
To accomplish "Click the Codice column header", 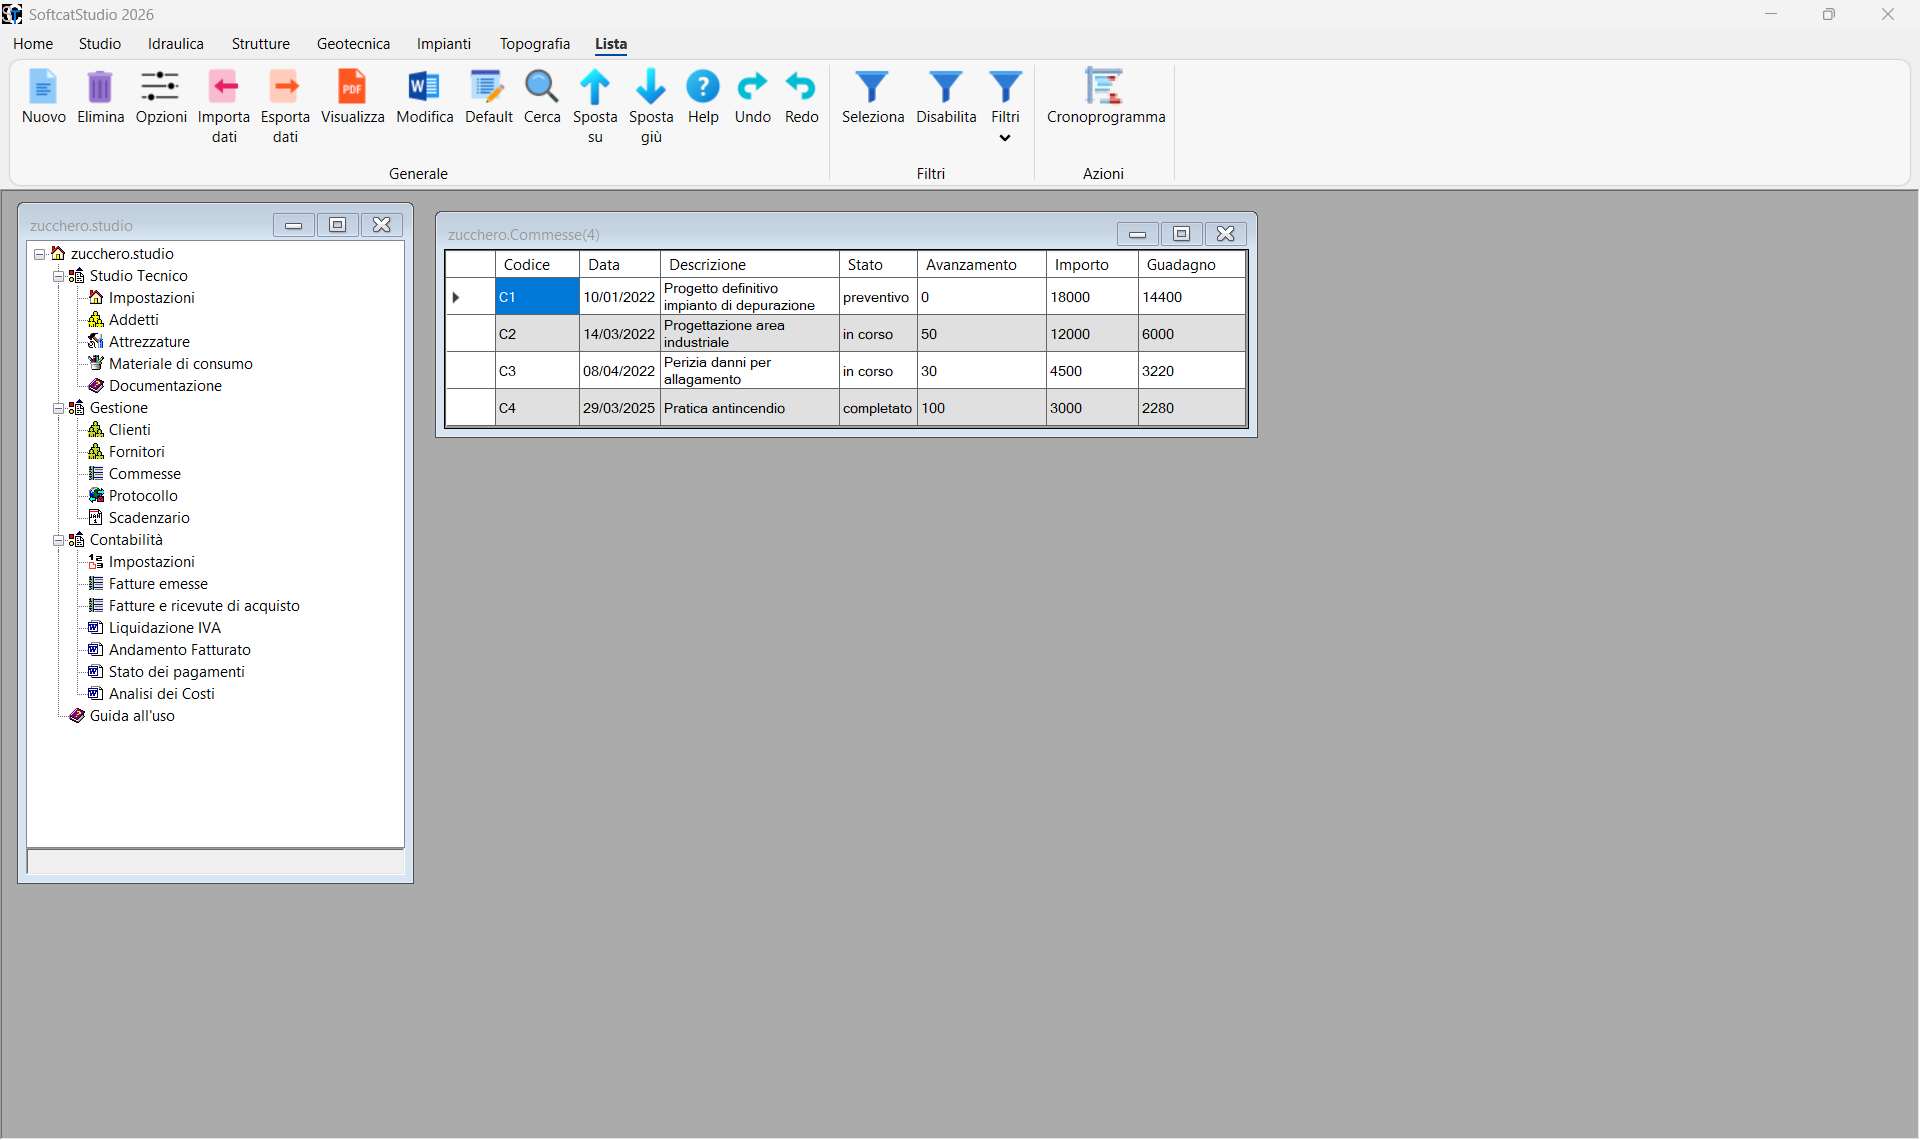I will tap(537, 265).
